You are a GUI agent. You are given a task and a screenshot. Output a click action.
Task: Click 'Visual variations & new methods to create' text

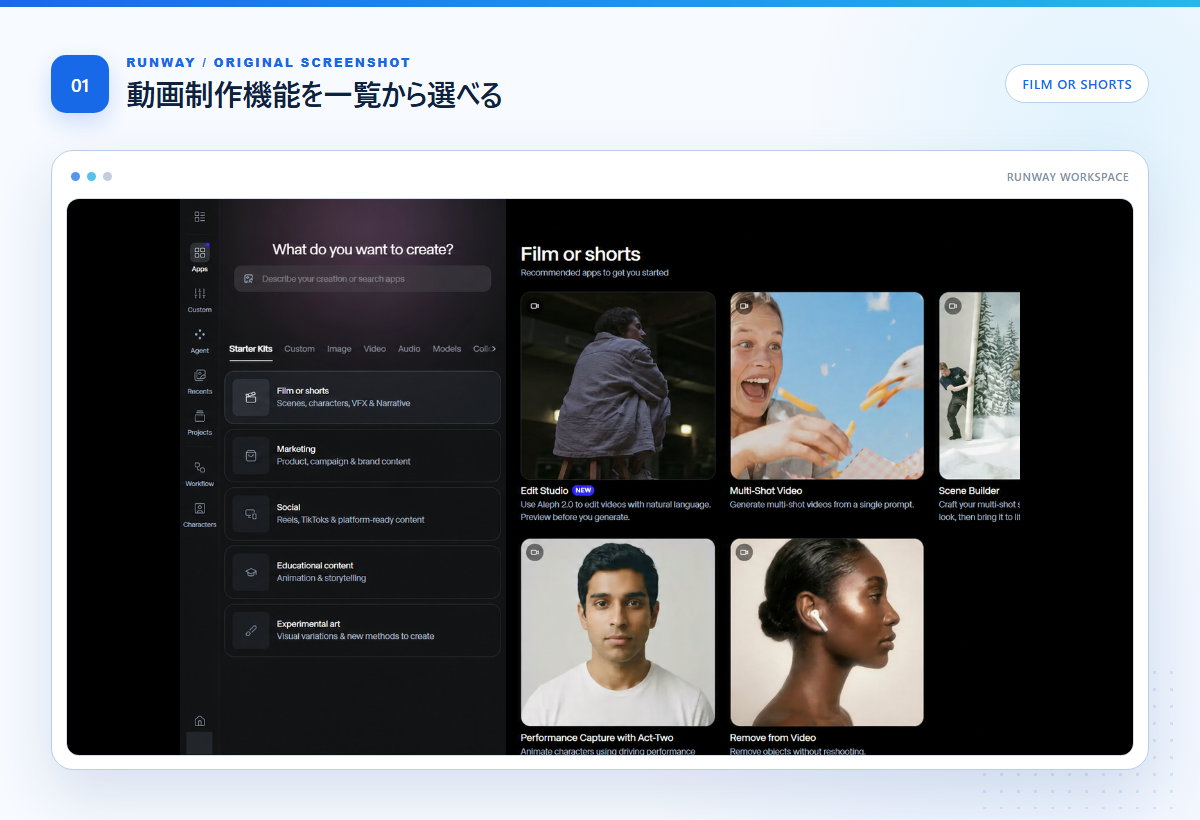[355, 636]
